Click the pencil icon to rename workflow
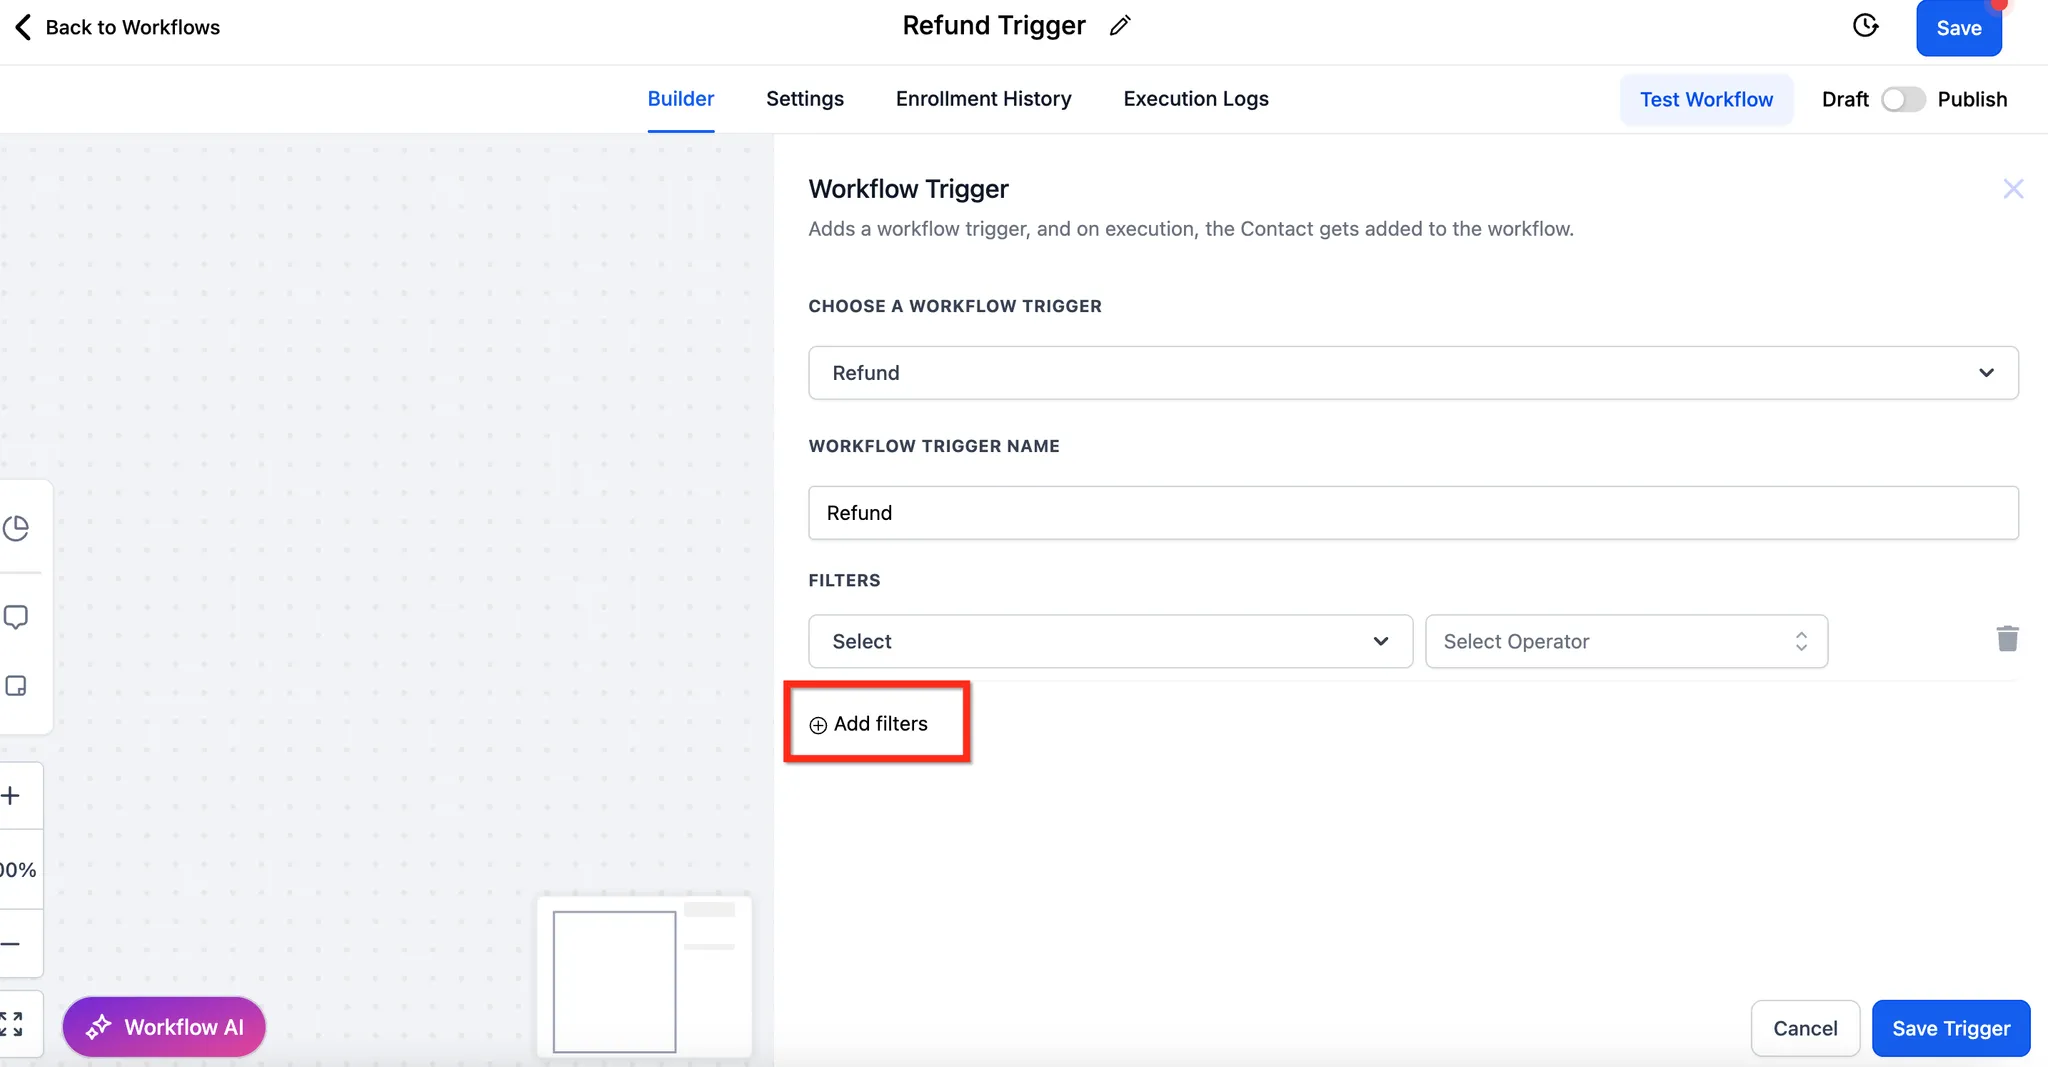Viewport: 2048px width, 1067px height. tap(1120, 26)
